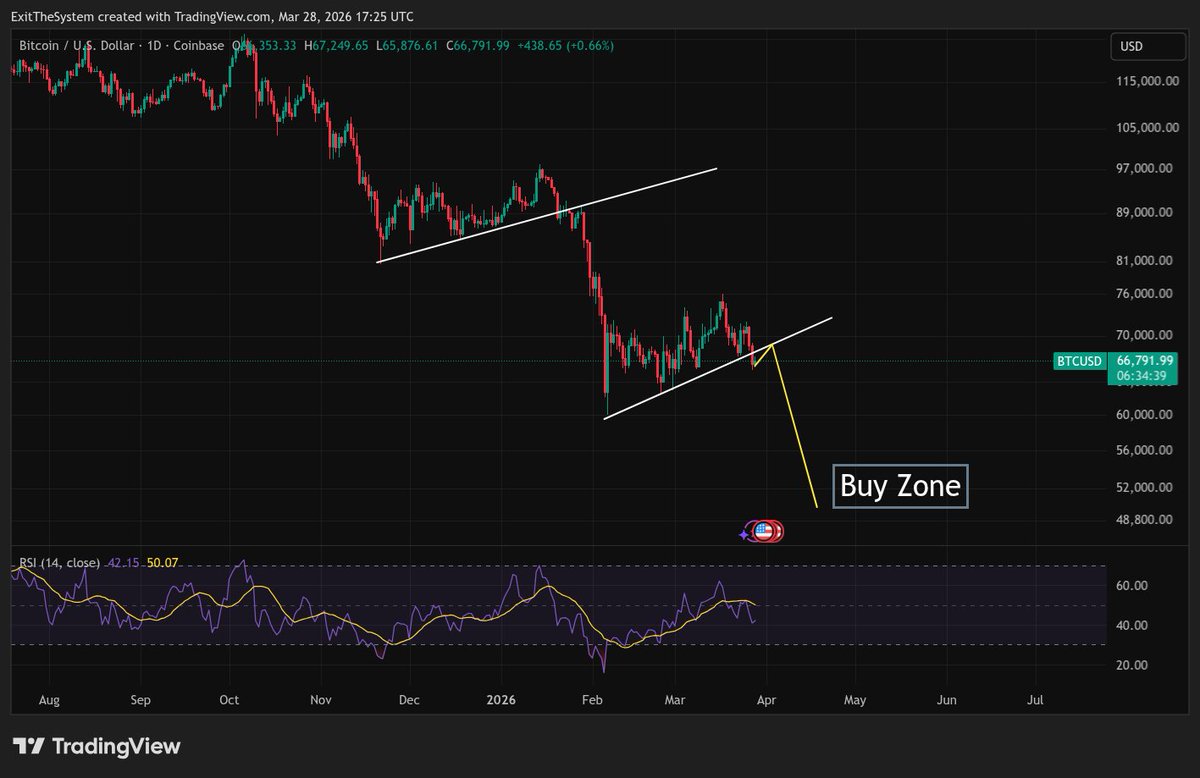Click the RSI value 42.15
Viewport: 1200px width, 778px height.
pyautogui.click(x=124, y=563)
